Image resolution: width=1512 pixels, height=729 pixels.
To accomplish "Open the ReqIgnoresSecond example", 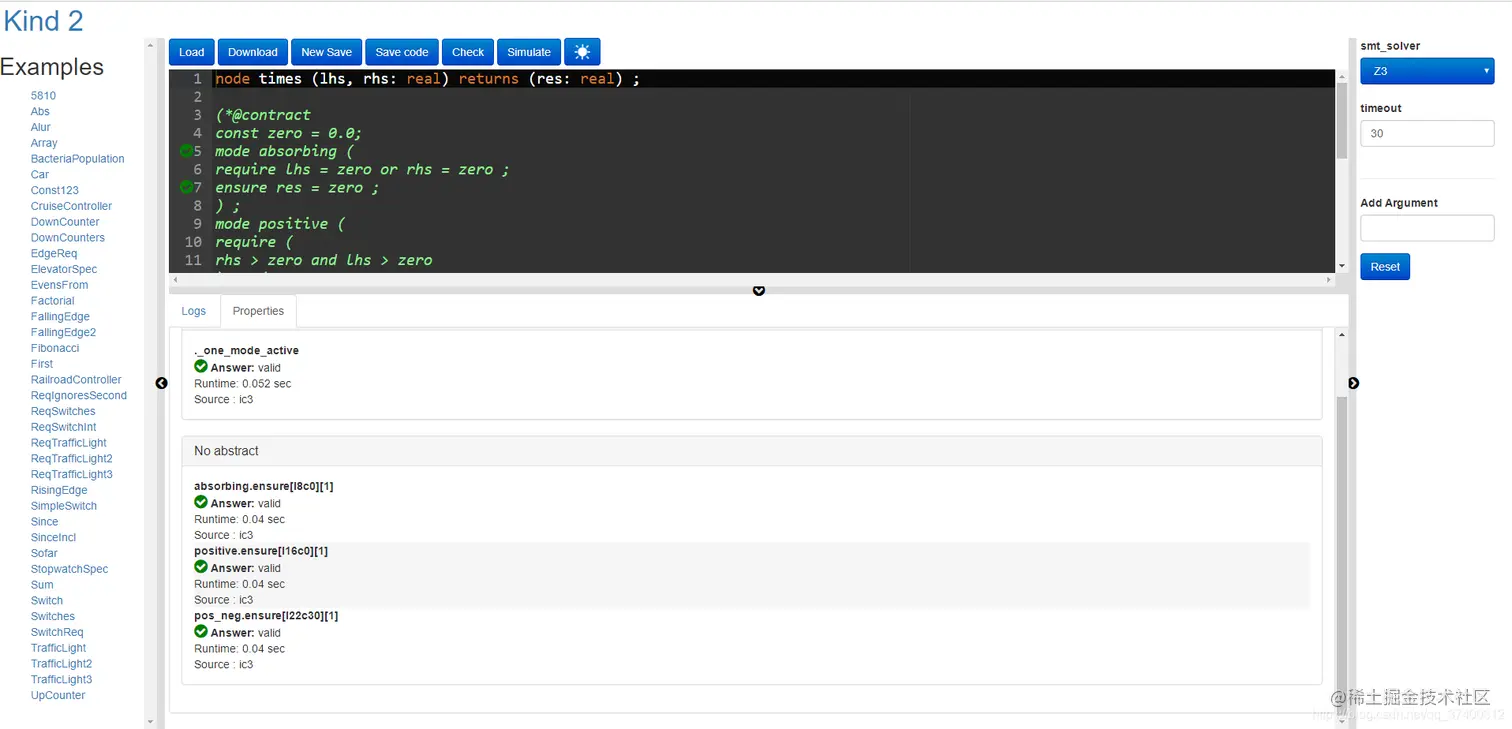I will 79,396.
